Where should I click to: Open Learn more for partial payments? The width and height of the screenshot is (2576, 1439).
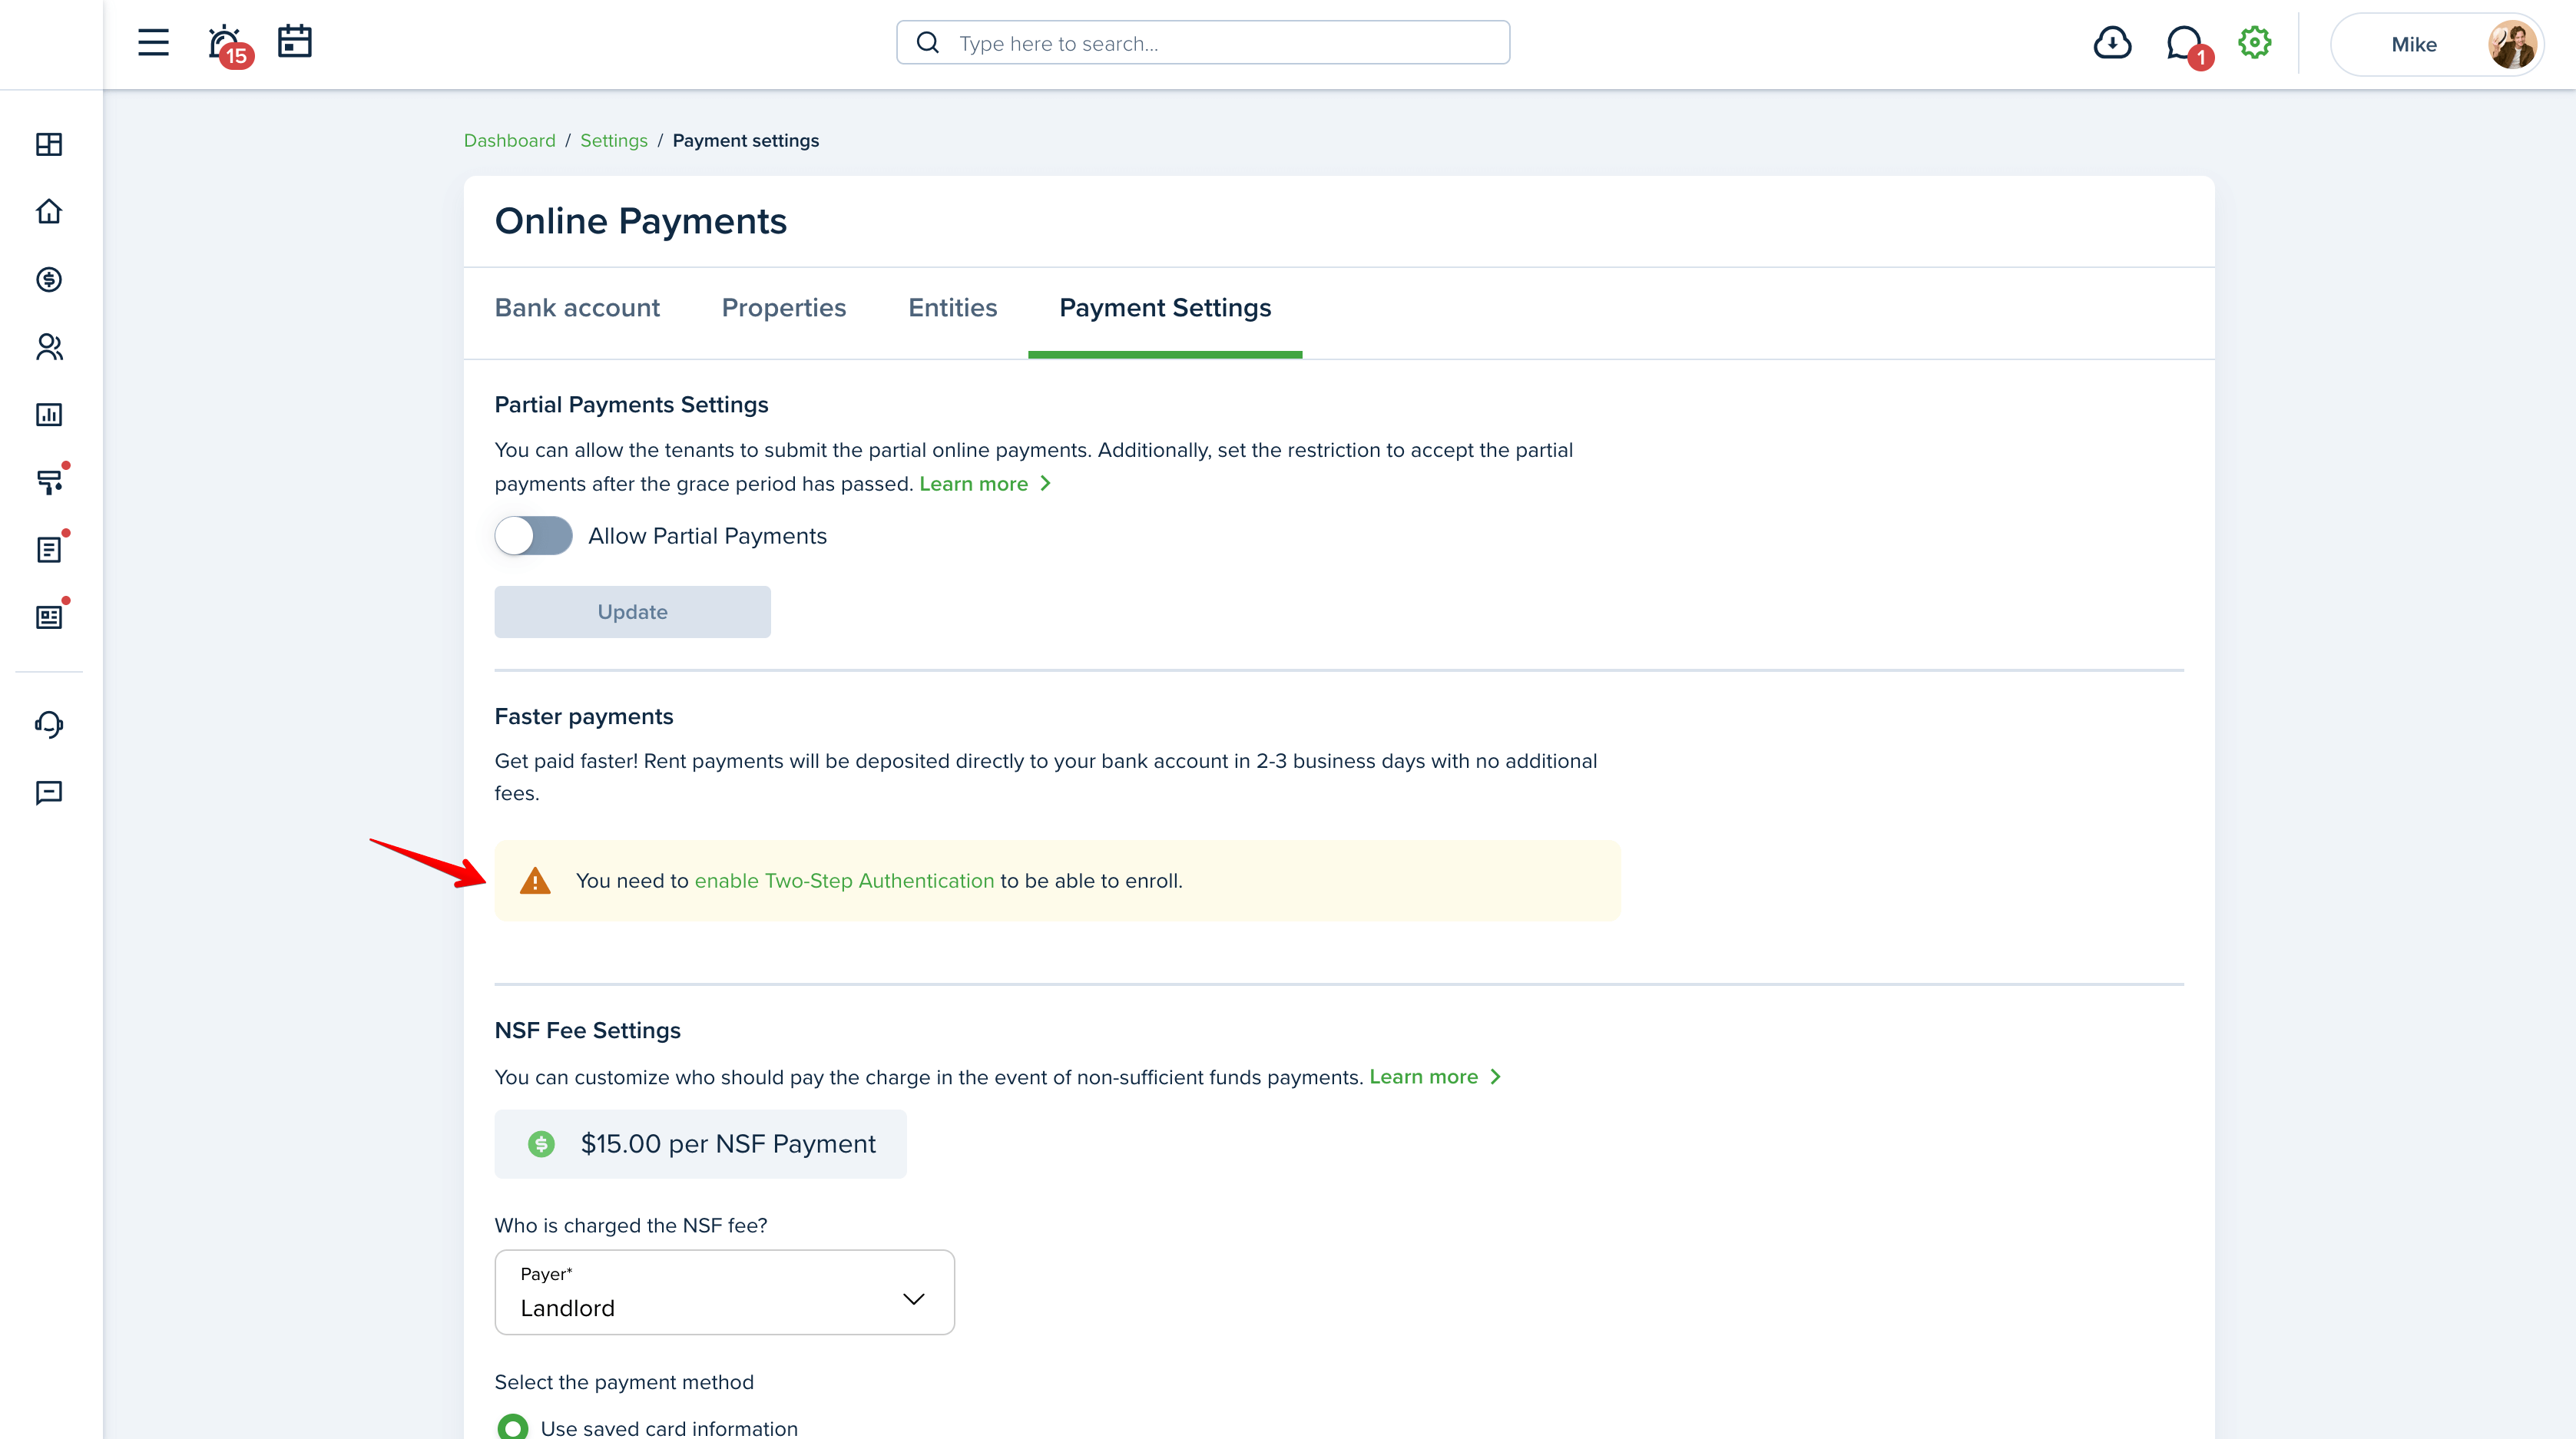[x=984, y=484]
